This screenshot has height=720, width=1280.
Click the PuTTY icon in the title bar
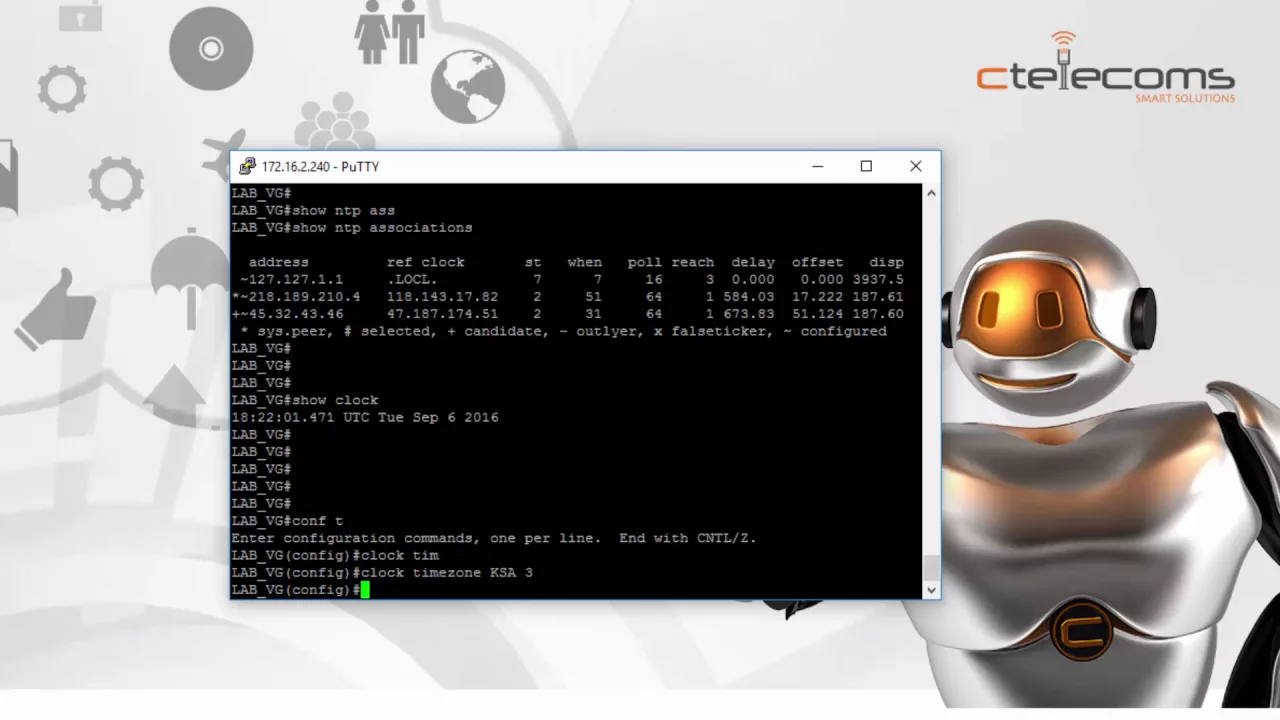coord(247,166)
